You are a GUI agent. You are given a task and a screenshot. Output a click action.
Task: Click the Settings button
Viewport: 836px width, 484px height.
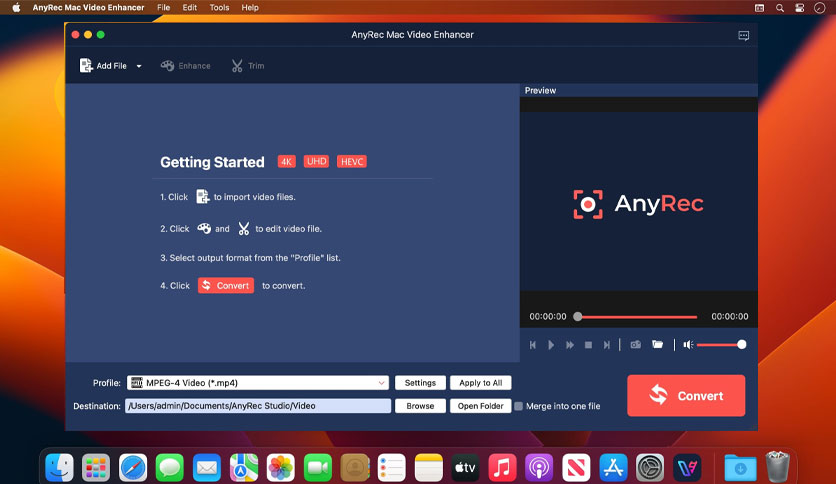point(420,383)
